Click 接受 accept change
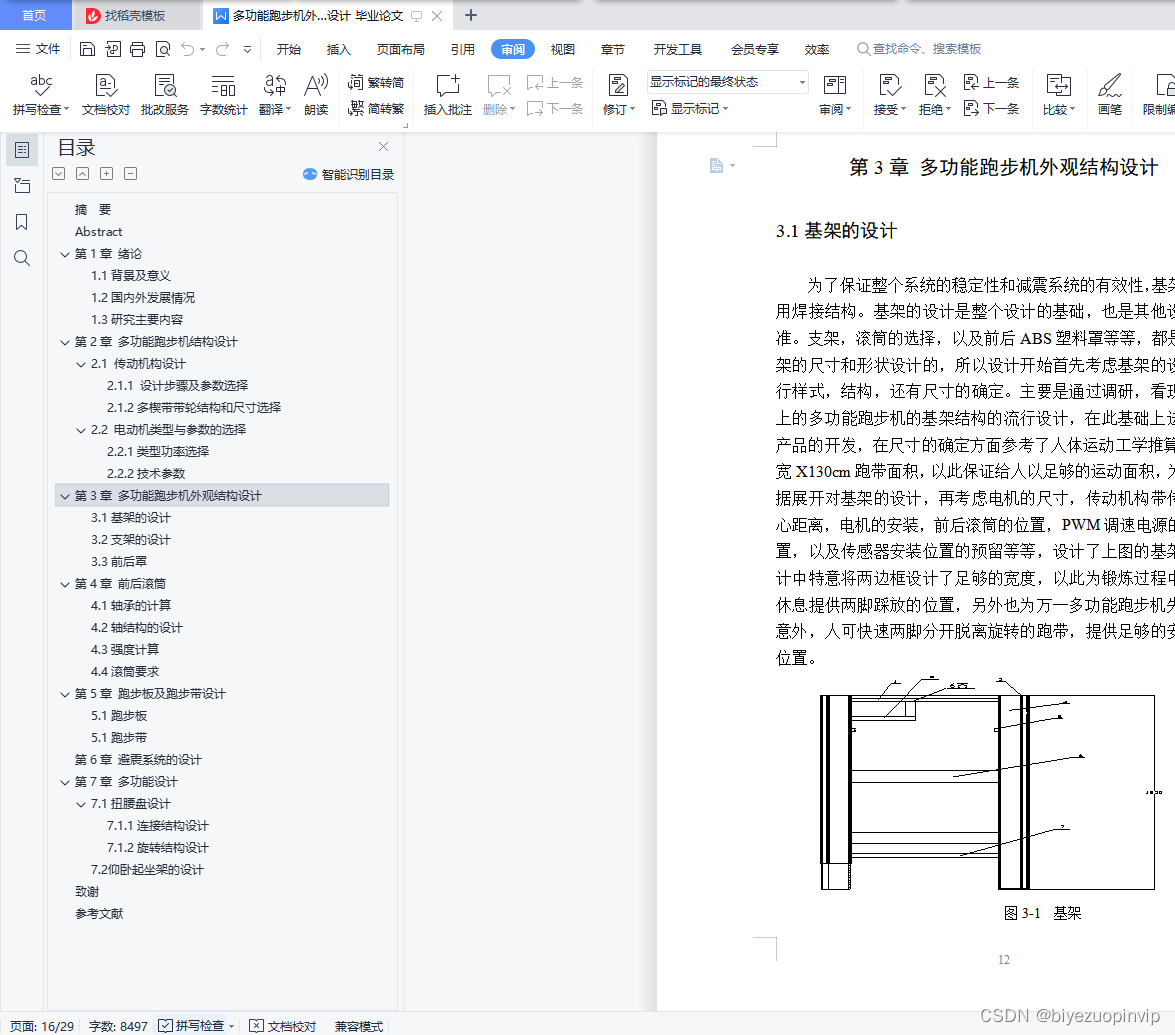Image resolution: width=1175 pixels, height=1035 pixels. tap(889, 94)
